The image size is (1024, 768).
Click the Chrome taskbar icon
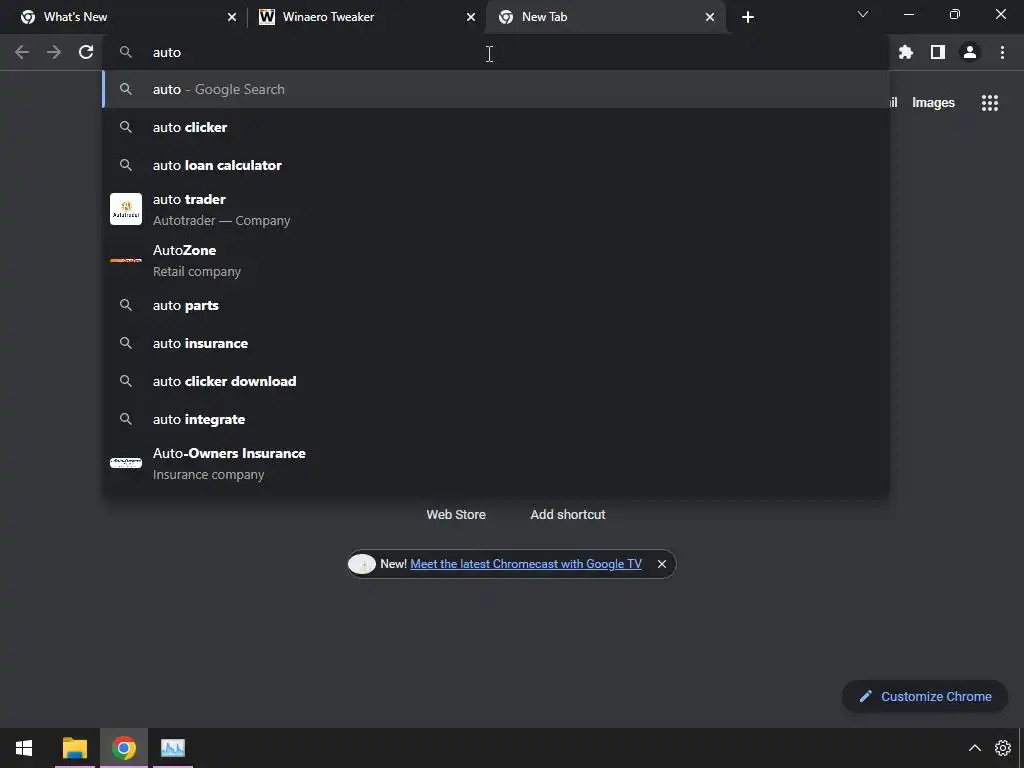click(x=123, y=748)
